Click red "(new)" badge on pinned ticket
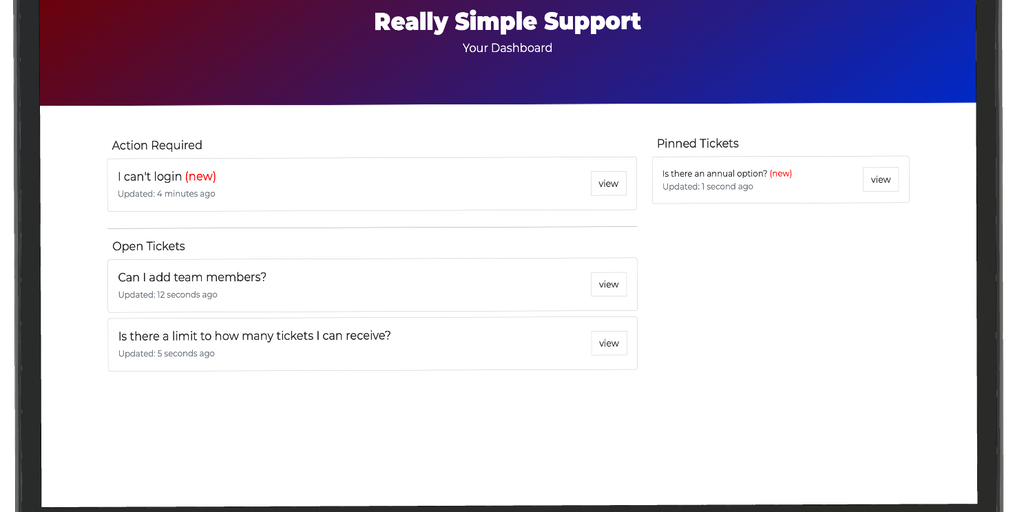 [x=781, y=174]
